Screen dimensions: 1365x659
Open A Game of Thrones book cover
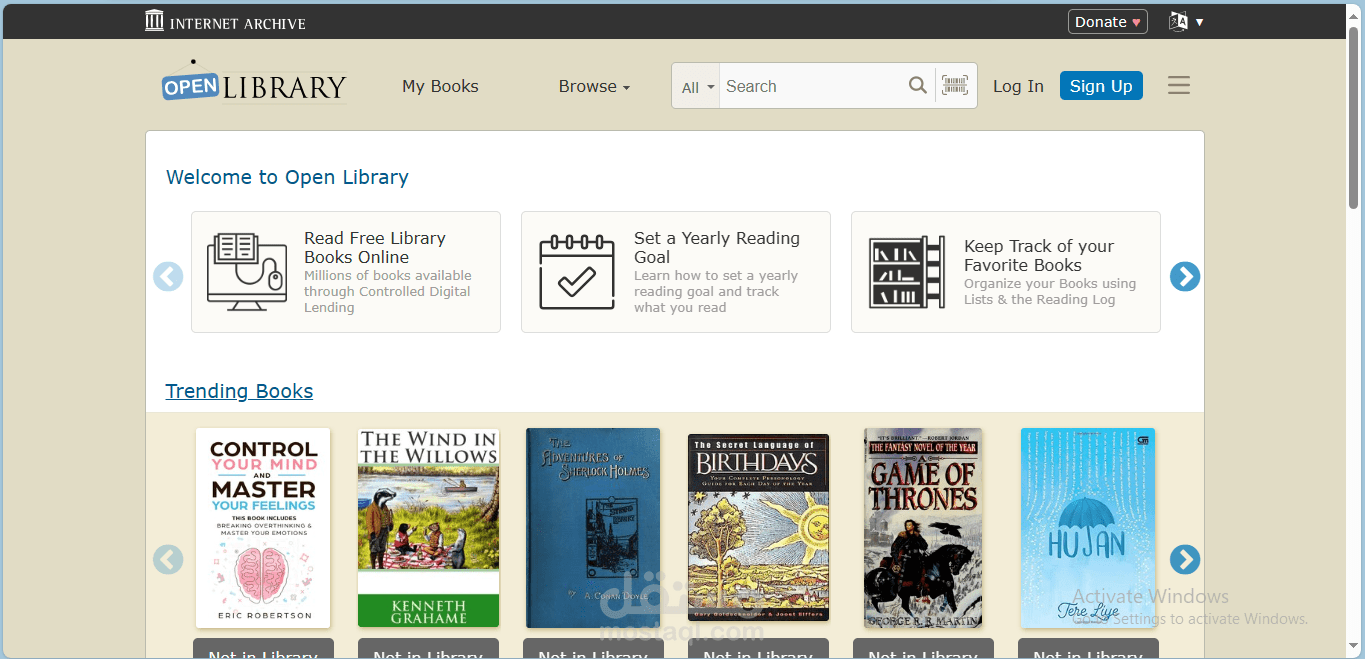pos(922,528)
